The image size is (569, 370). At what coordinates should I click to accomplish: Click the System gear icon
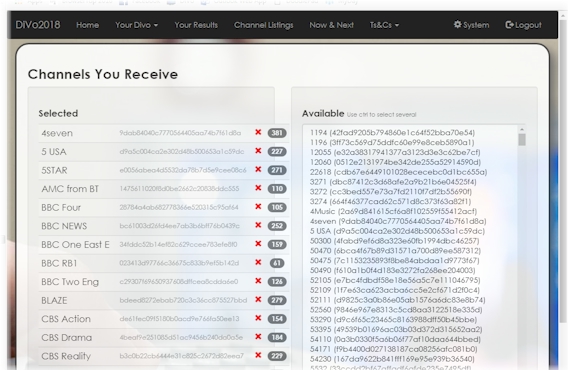point(458,24)
